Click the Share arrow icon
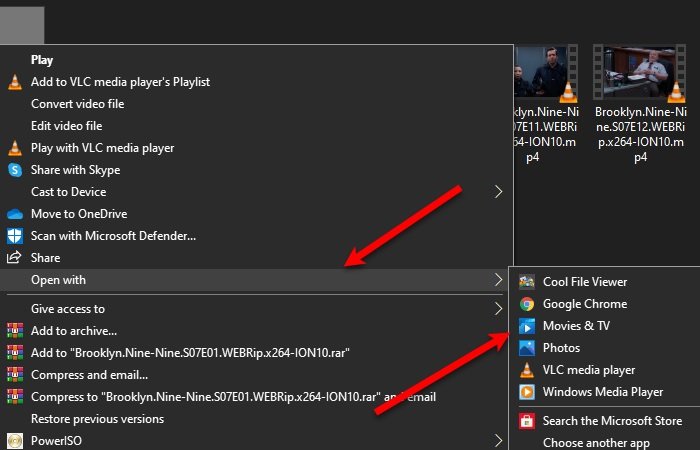The width and height of the screenshot is (700, 450). (14, 258)
